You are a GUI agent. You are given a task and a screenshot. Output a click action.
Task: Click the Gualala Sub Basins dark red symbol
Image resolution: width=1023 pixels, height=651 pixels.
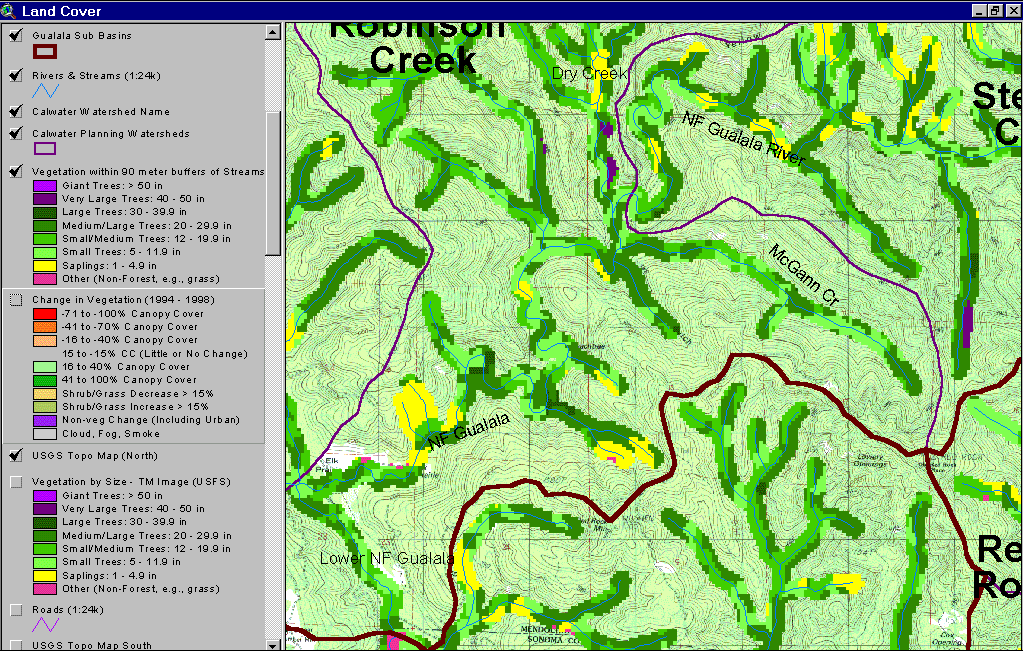pyautogui.click(x=45, y=52)
